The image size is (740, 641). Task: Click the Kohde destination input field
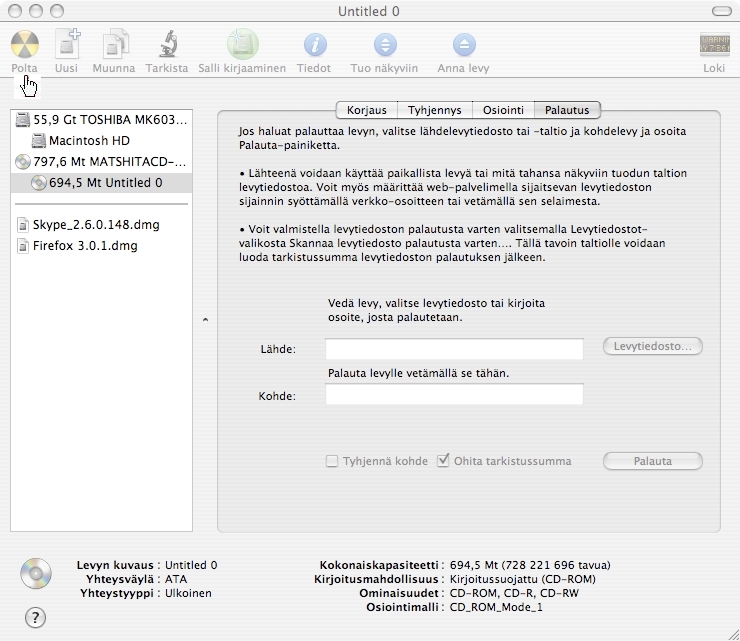coord(453,395)
